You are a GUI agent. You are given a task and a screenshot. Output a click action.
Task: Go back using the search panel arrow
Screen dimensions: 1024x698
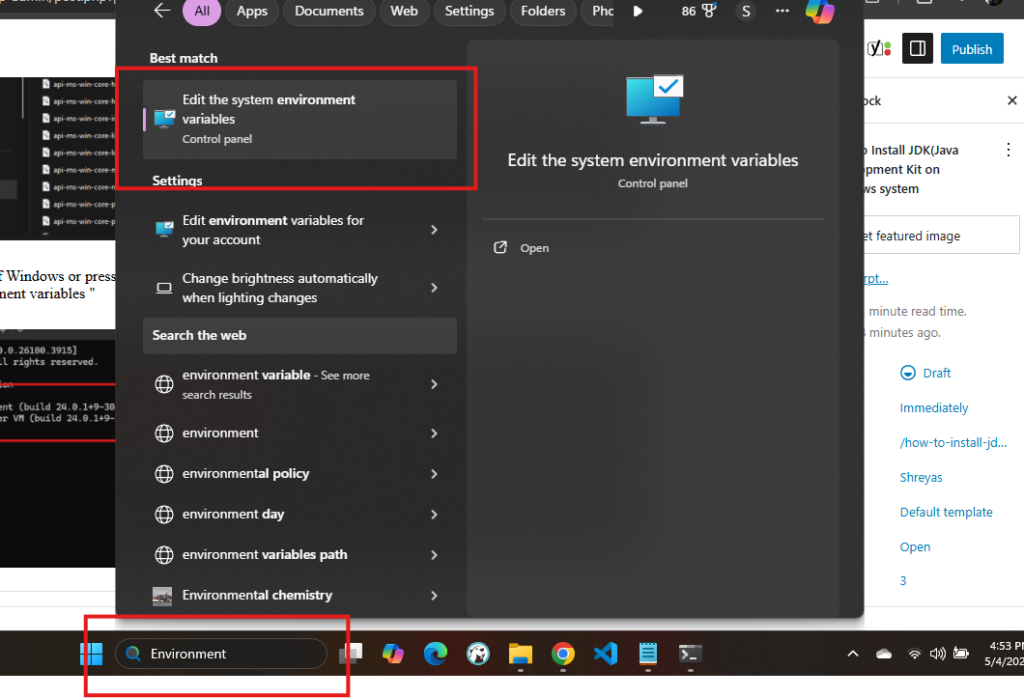pos(162,11)
